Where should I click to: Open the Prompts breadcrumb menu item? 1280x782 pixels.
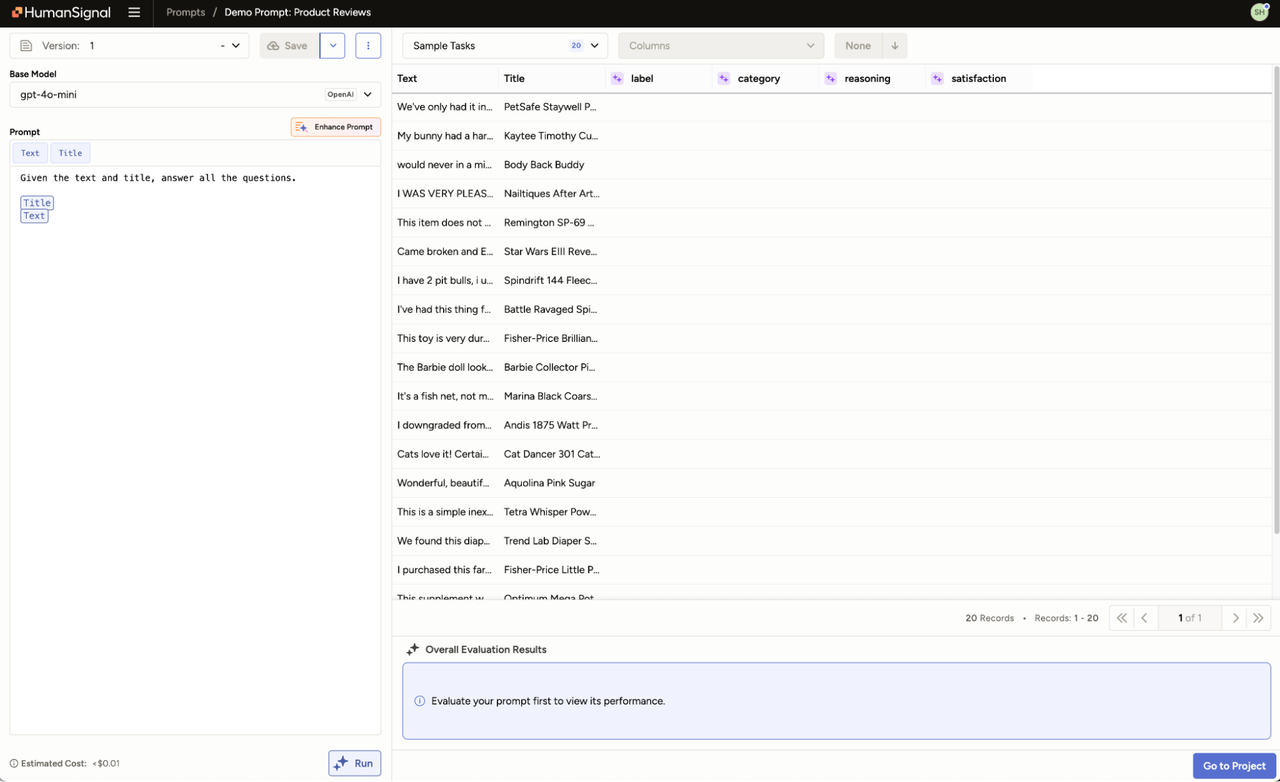pyautogui.click(x=184, y=13)
